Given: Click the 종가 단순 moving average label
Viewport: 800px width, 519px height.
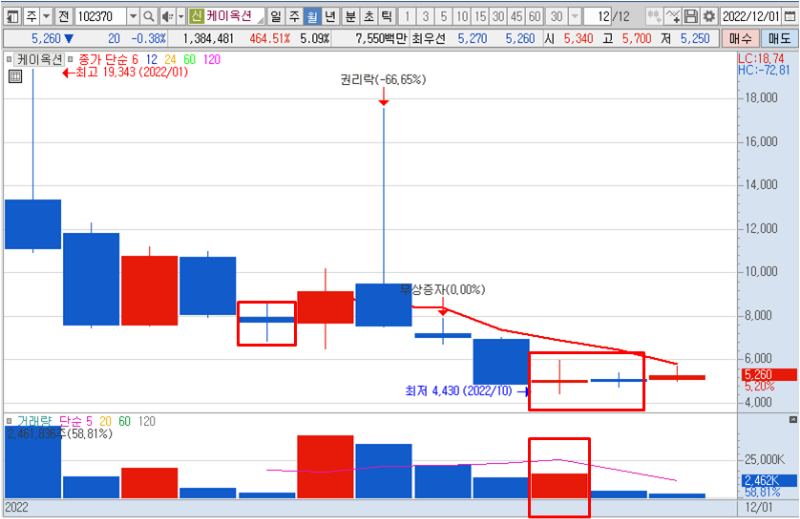Looking at the screenshot, I should click(x=102, y=60).
